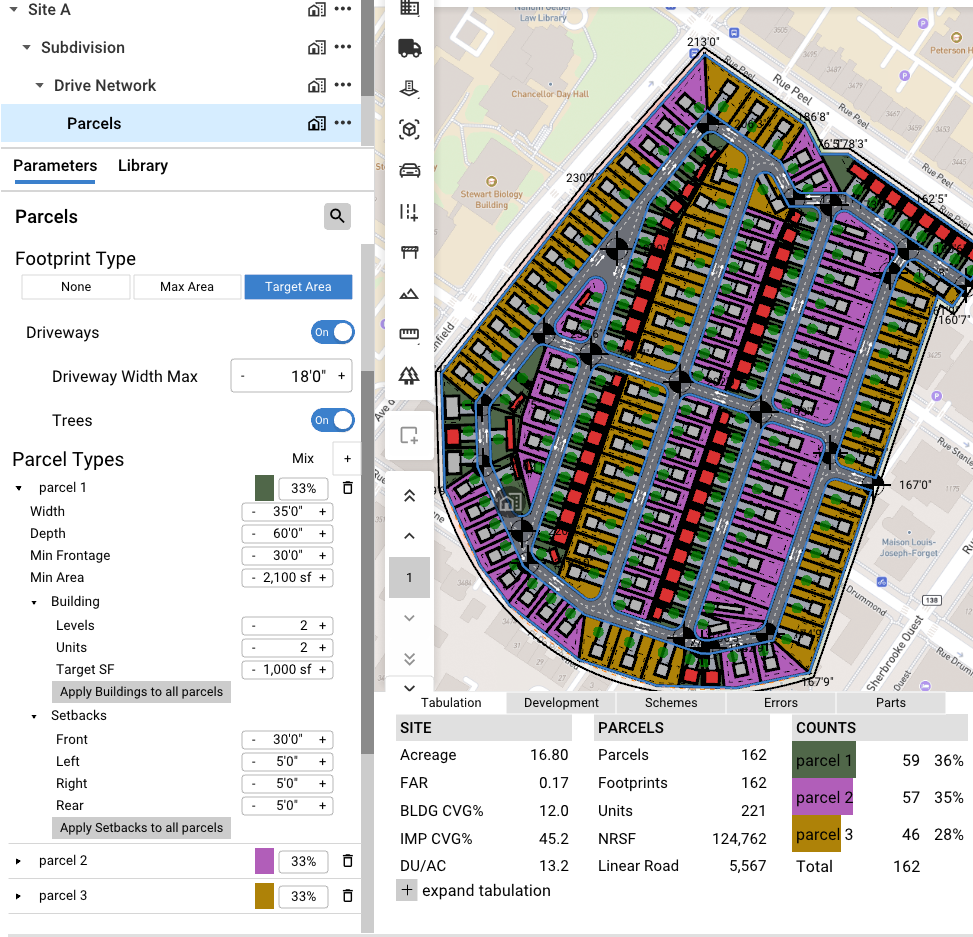Image resolution: width=973 pixels, height=937 pixels.
Task: Disable the Trees toggle switch
Action: click(x=333, y=420)
